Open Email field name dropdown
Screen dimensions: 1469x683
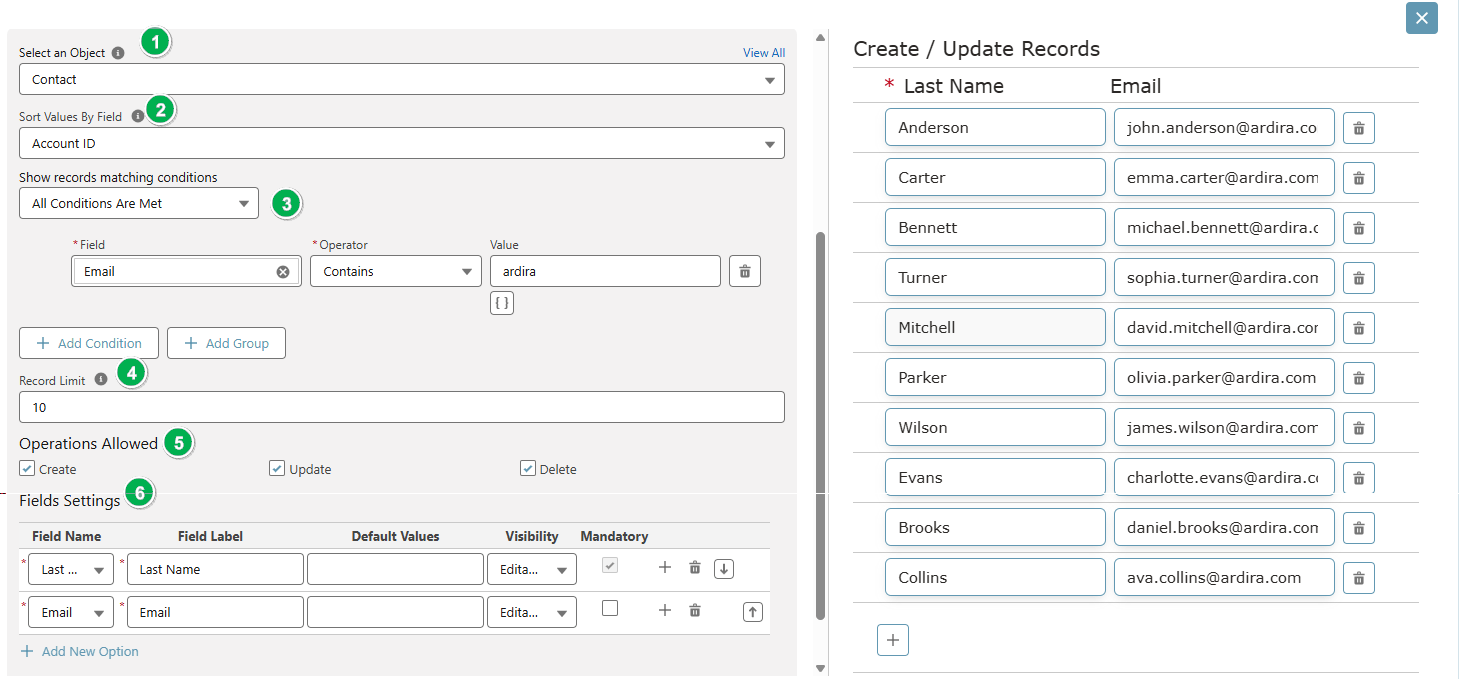coord(70,612)
